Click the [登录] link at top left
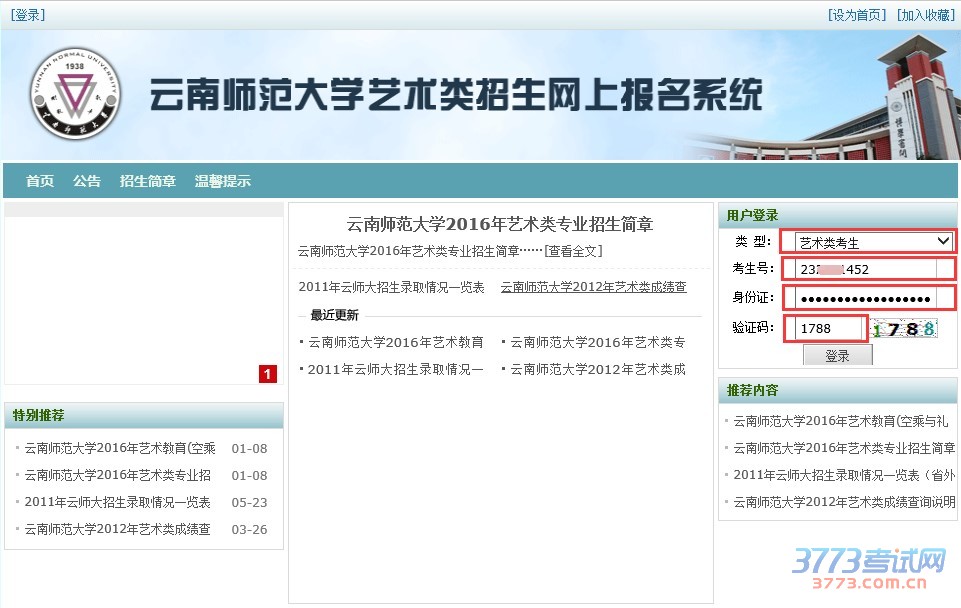961x608 pixels. pos(28,15)
